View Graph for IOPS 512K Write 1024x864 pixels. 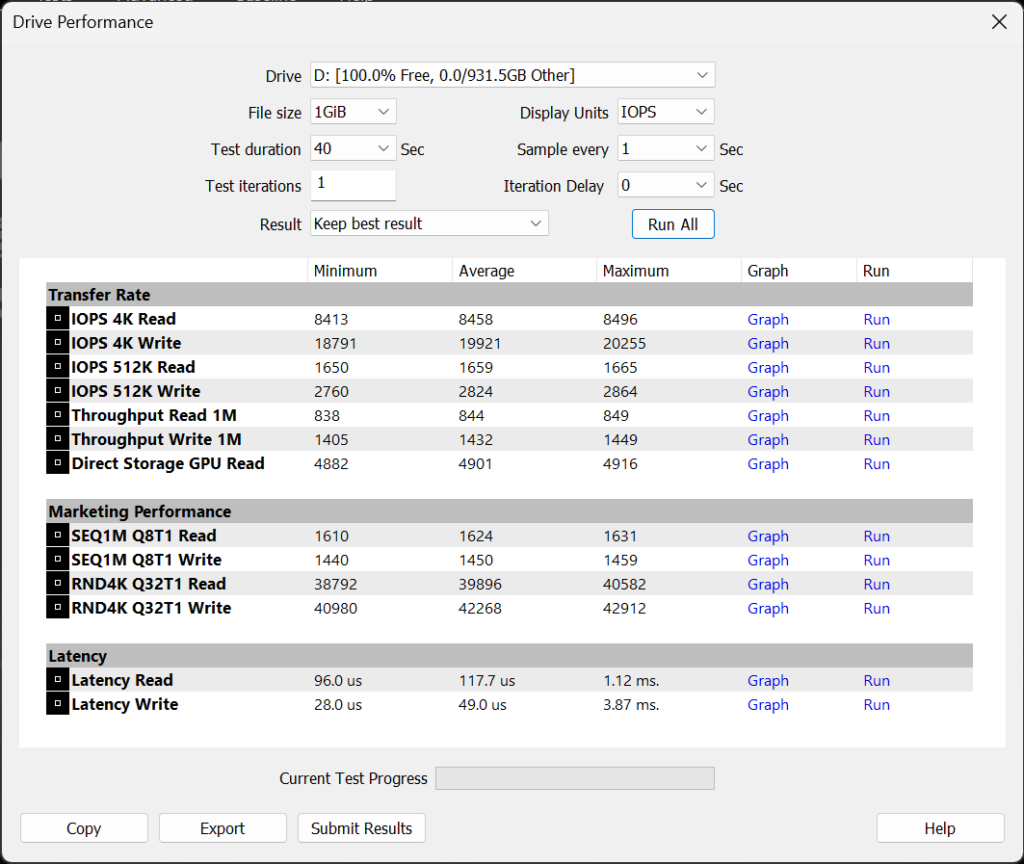click(768, 392)
